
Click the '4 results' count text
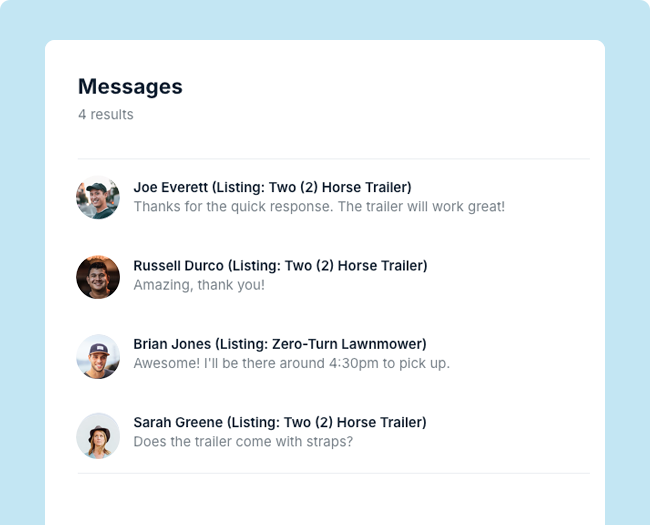coord(106,114)
